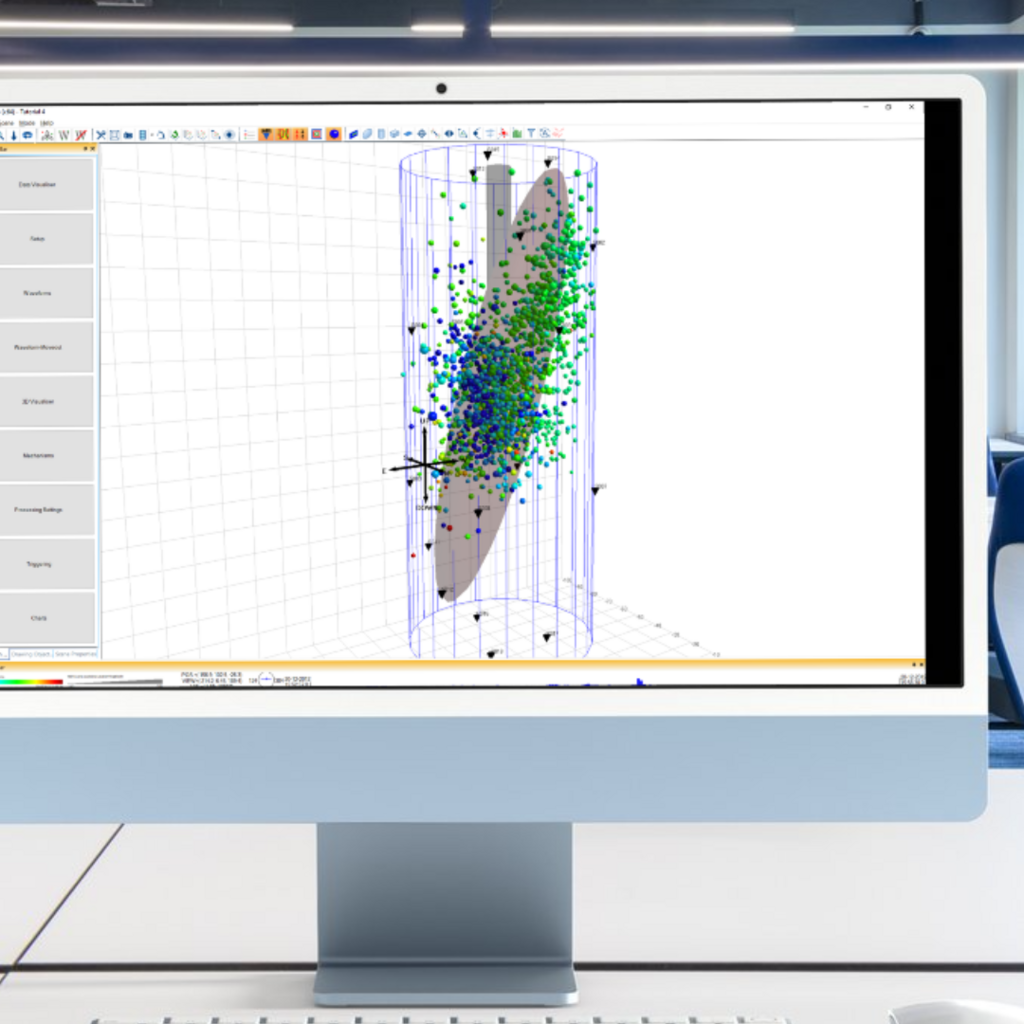
Task: Click the blue sphere icon in toolbar
Action: click(334, 134)
